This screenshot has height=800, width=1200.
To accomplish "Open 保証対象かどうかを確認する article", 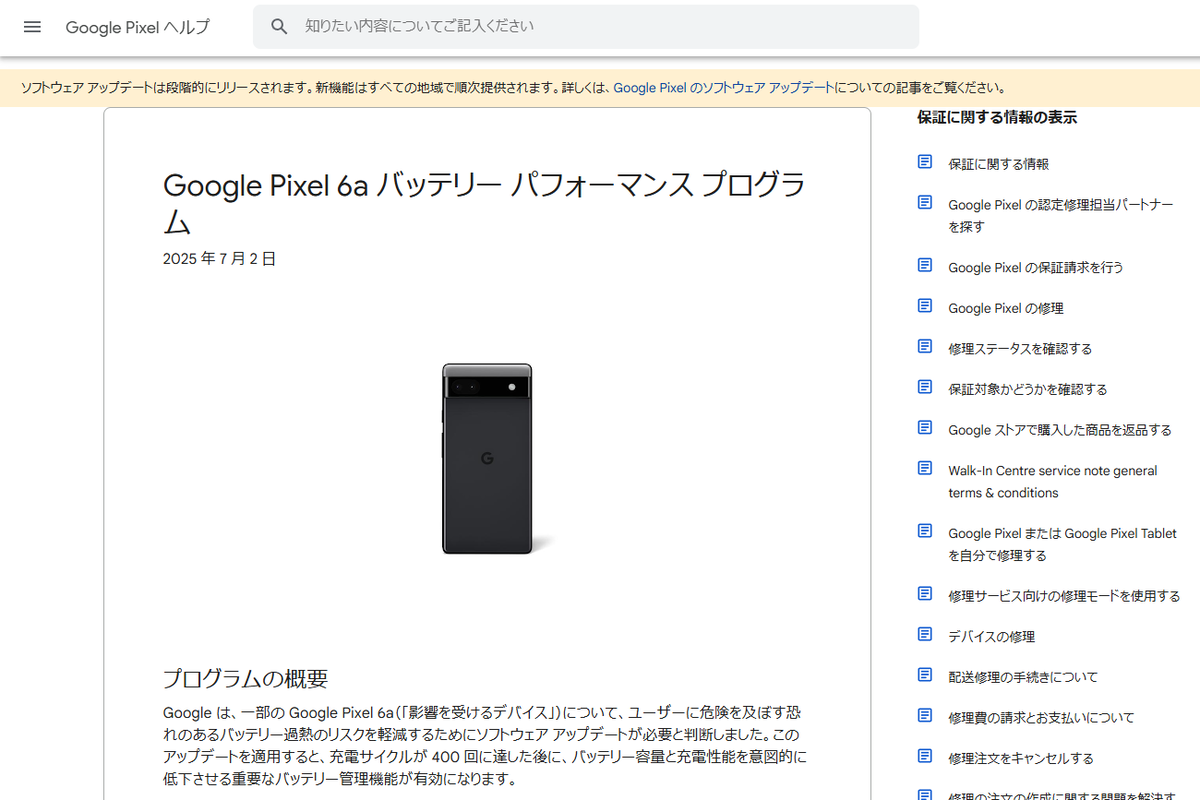I will (1028, 389).
